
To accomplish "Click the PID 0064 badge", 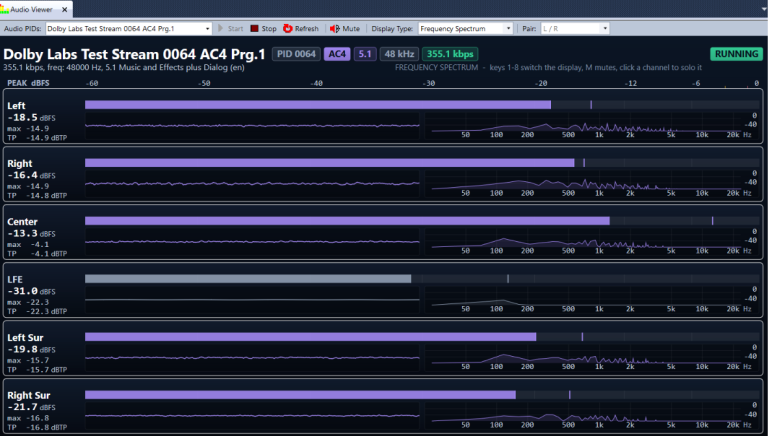I will pyautogui.click(x=296, y=54).
